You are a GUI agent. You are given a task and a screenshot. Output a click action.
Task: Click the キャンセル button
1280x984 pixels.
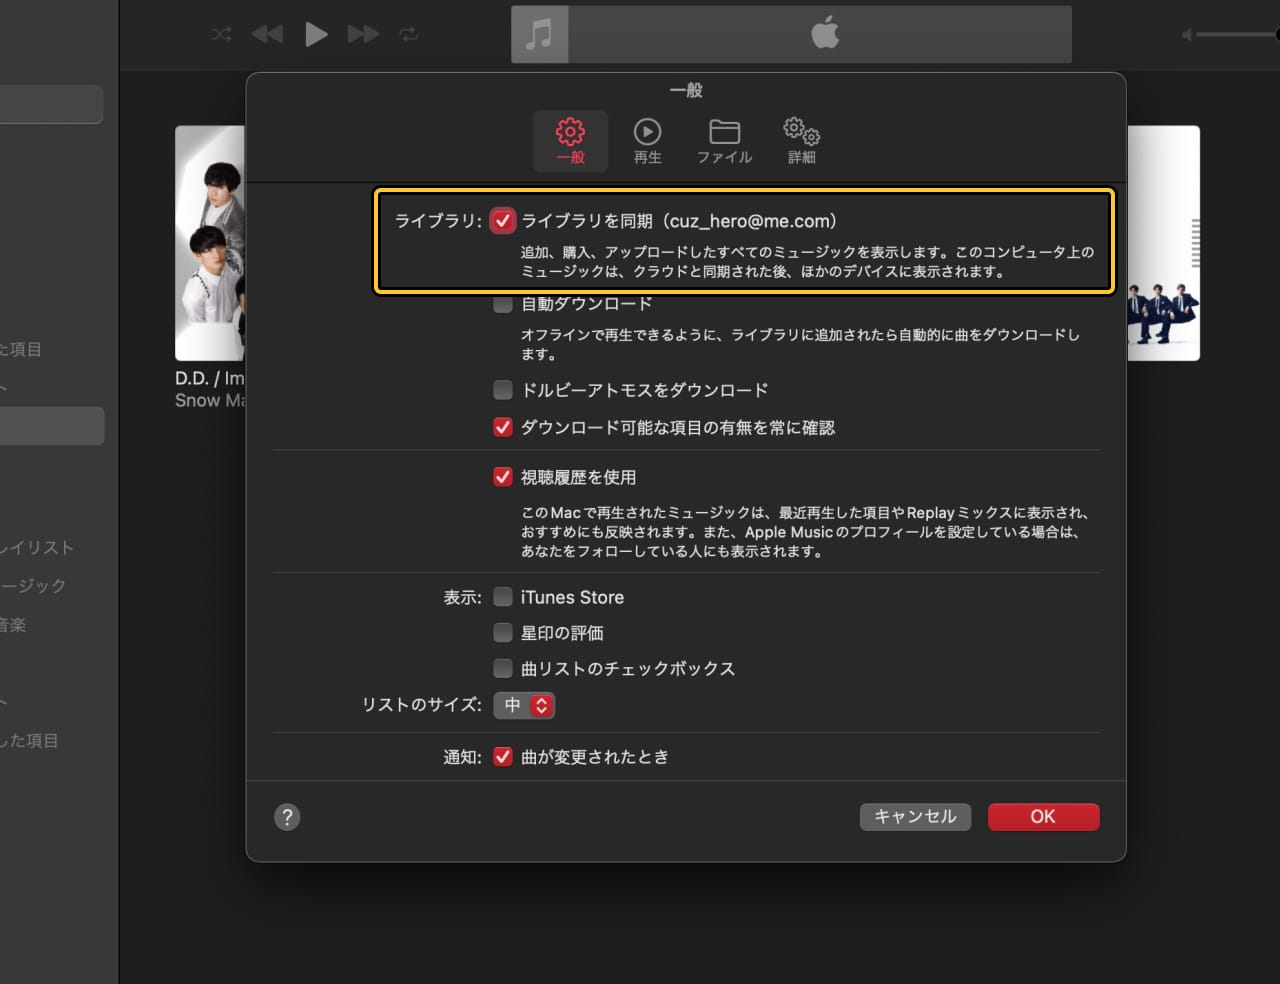915,817
